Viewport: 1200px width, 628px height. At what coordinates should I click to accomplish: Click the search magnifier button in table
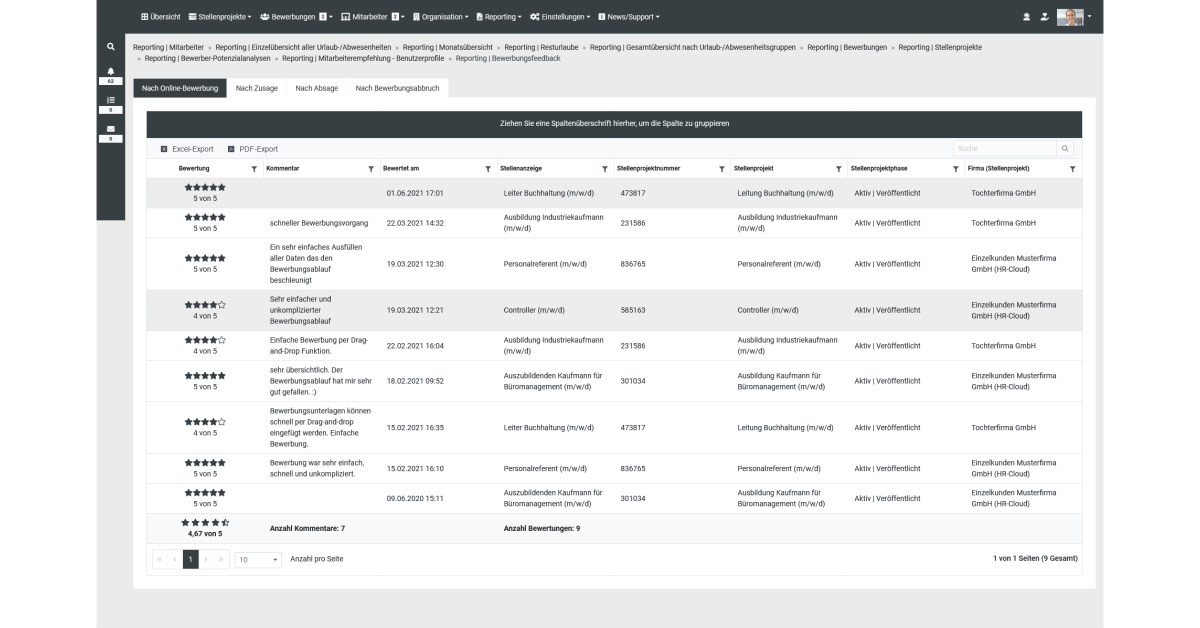(1065, 149)
